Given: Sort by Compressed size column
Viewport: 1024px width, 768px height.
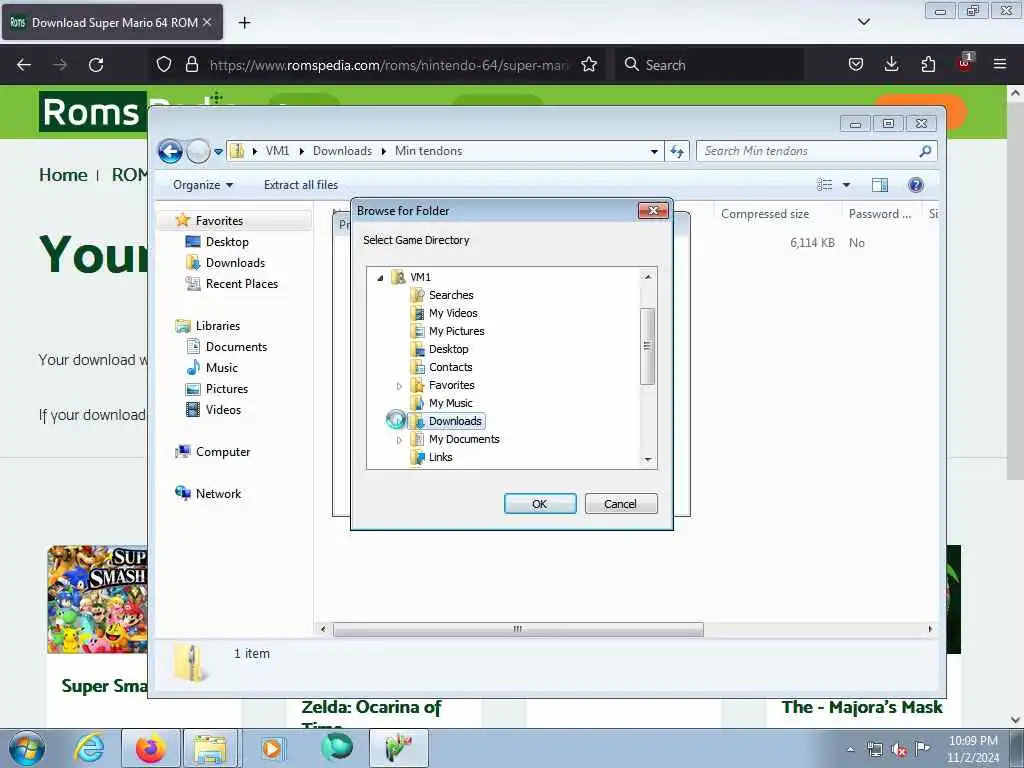Looking at the screenshot, I should pyautogui.click(x=765, y=214).
